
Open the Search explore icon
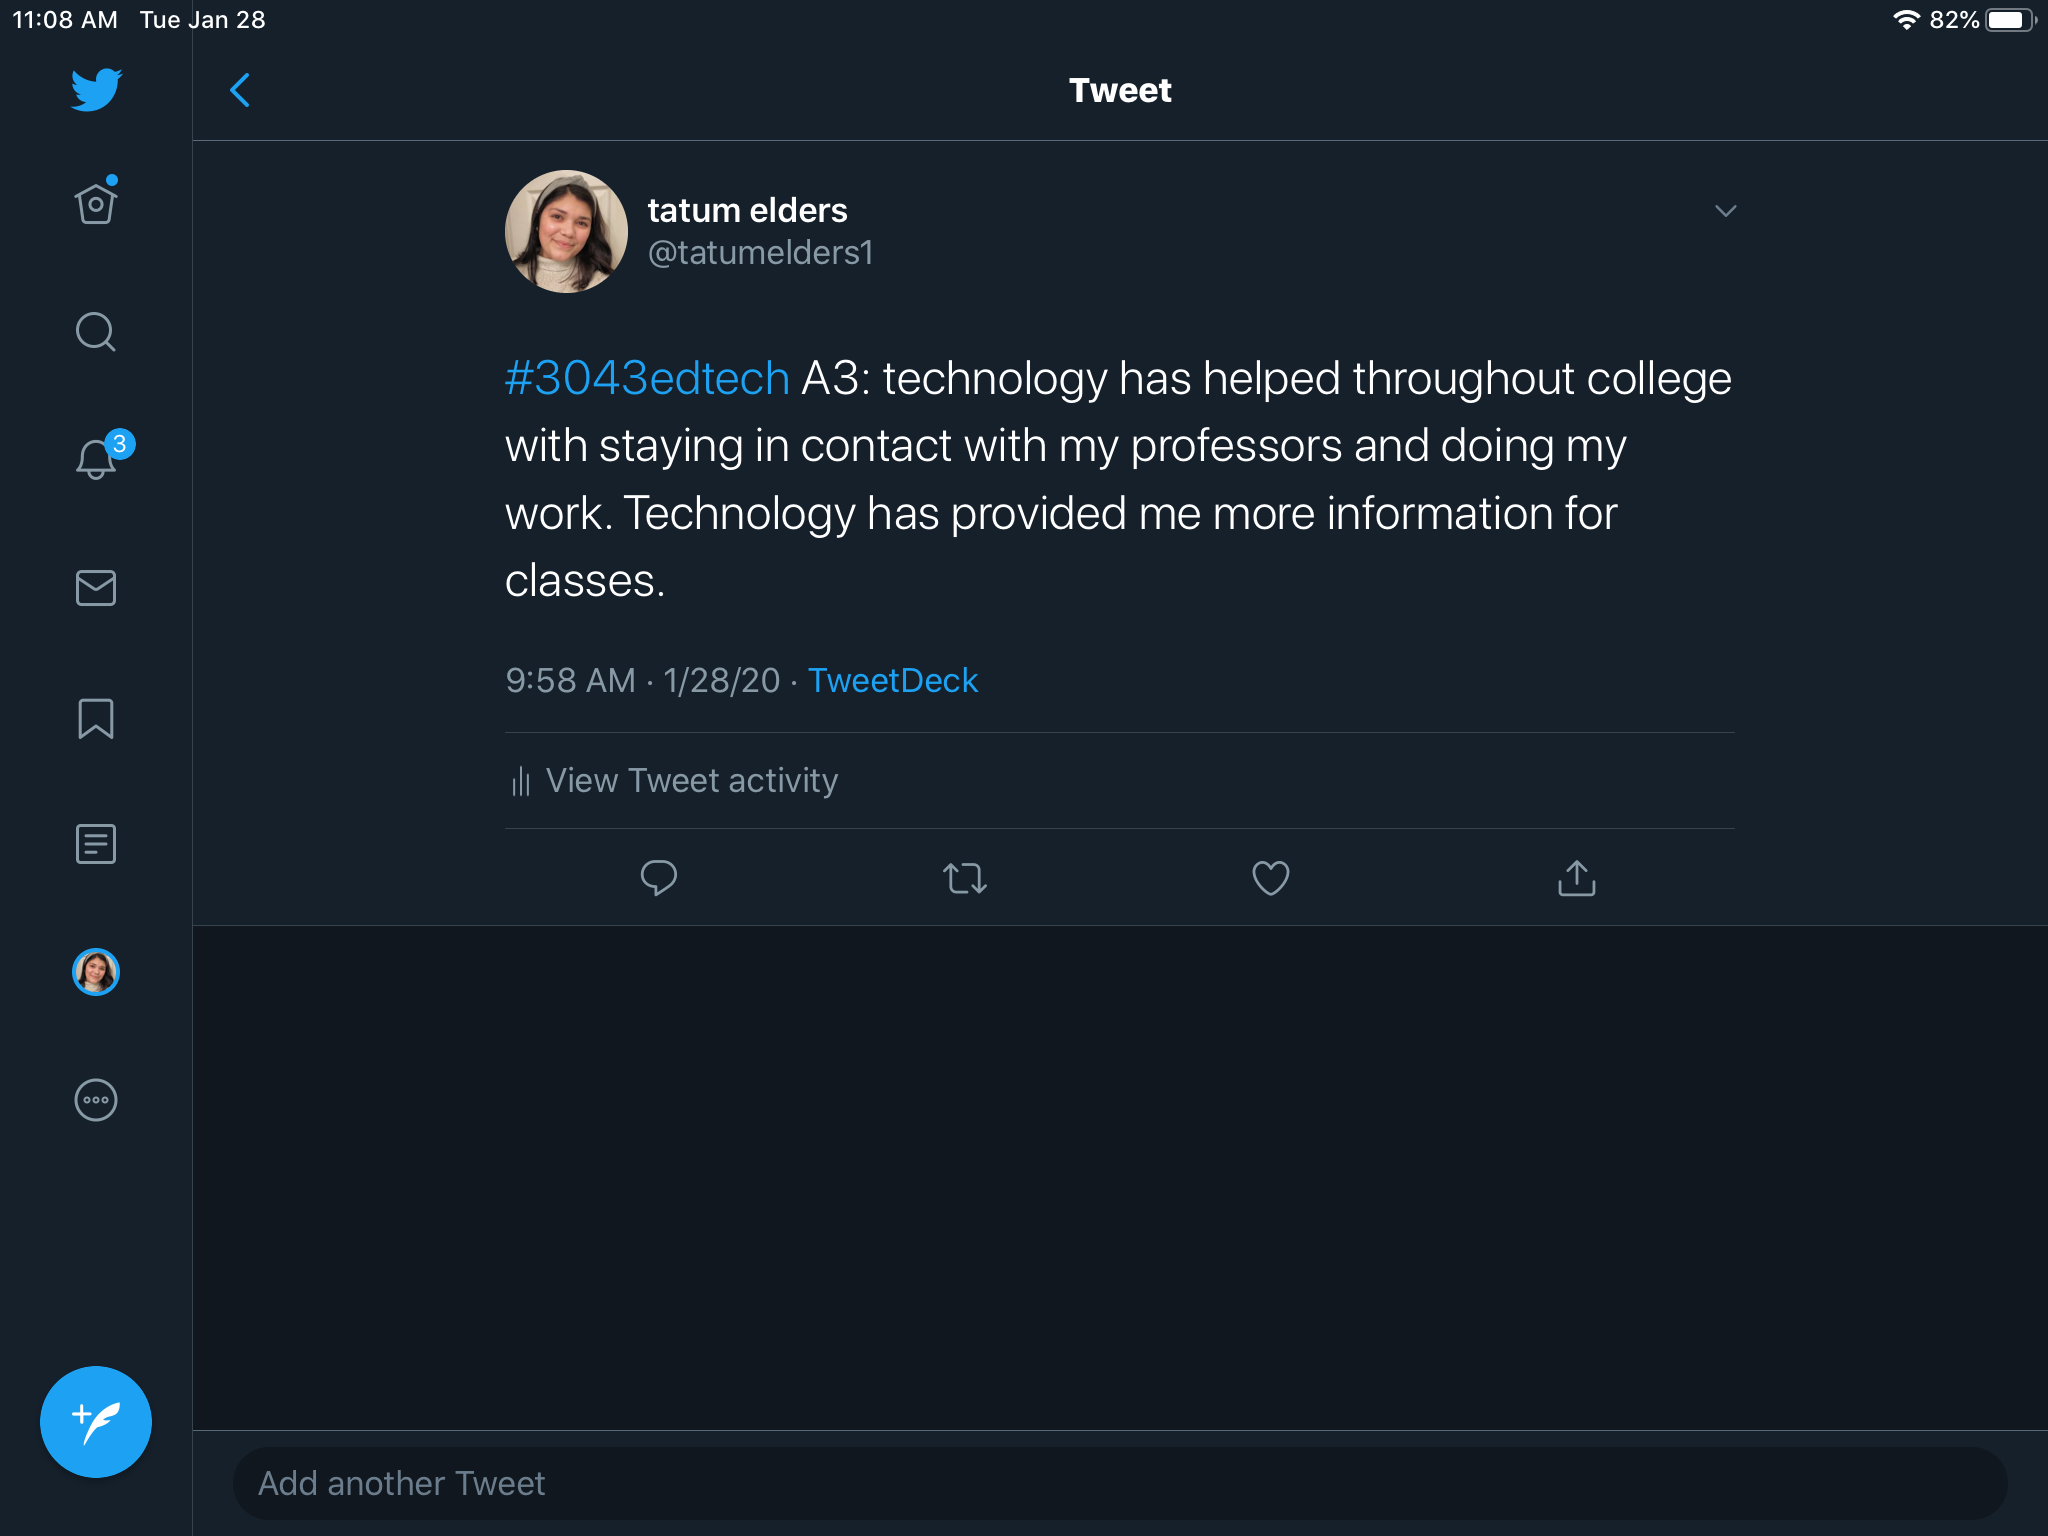(x=96, y=332)
